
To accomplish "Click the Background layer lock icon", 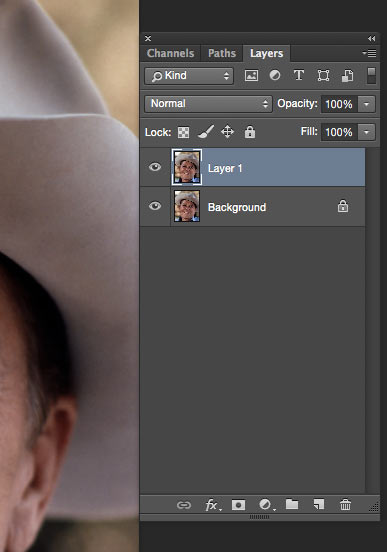I will coord(343,206).
